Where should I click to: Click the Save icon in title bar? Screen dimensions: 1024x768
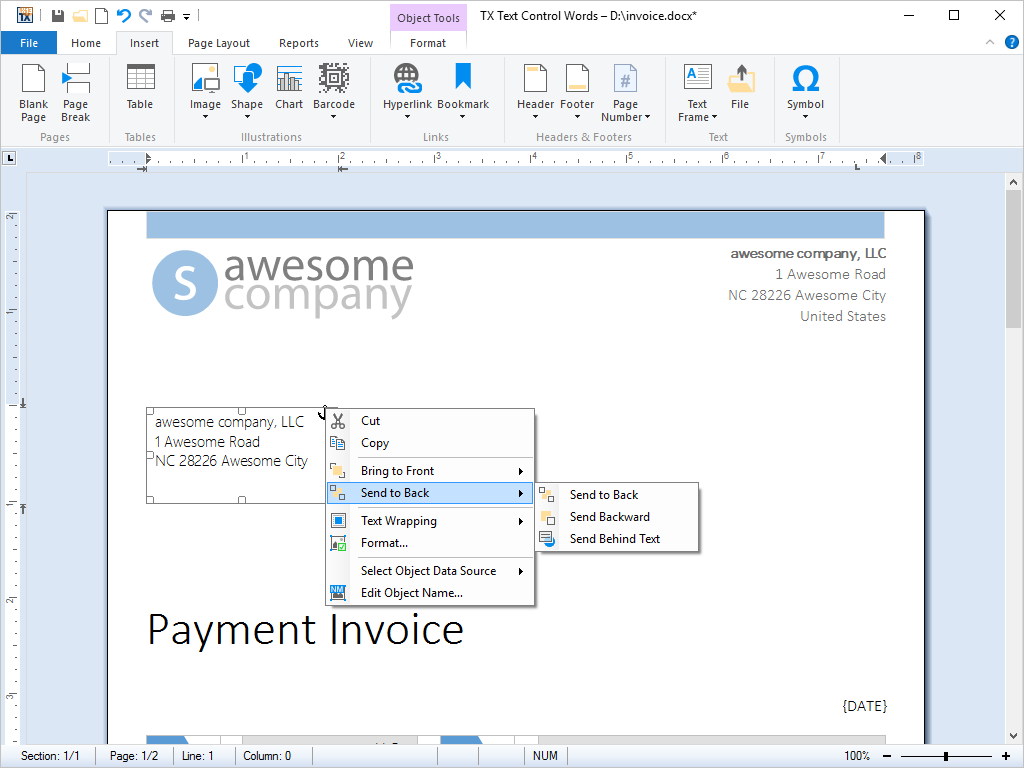click(58, 15)
